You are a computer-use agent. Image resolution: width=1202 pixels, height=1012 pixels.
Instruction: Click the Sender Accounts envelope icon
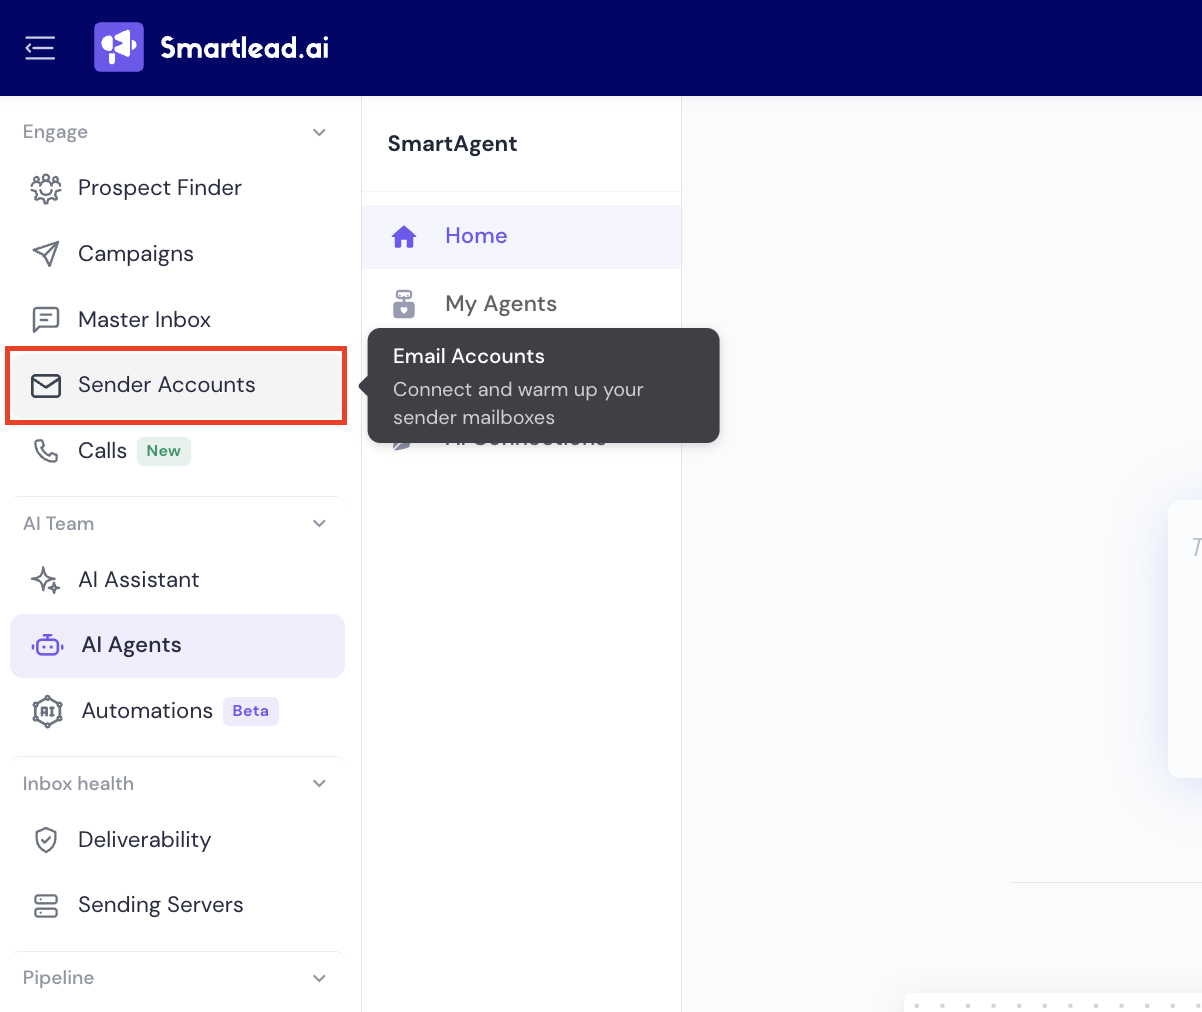point(46,385)
